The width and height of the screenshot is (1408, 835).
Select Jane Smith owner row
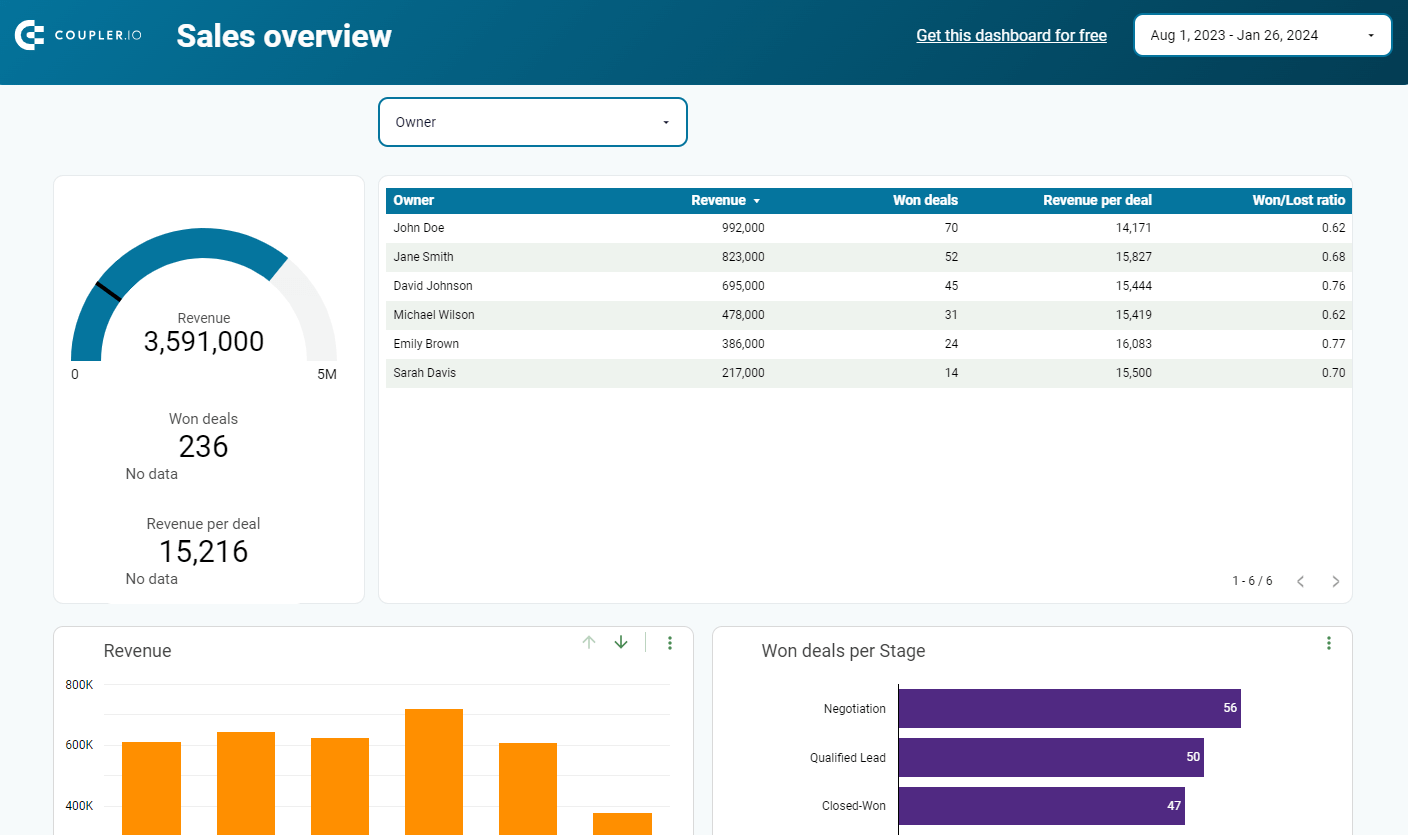[868, 257]
